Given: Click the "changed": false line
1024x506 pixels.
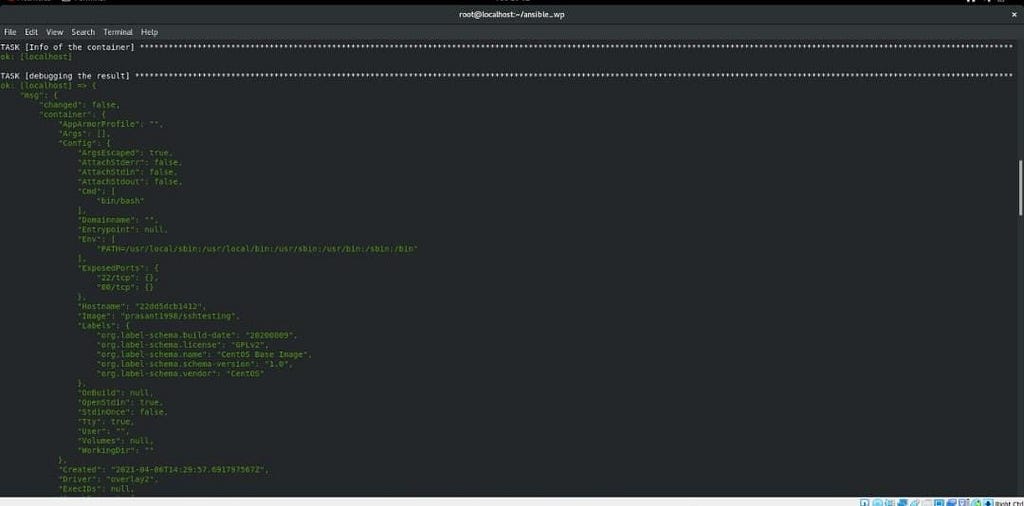Looking at the screenshot, I should (80, 104).
